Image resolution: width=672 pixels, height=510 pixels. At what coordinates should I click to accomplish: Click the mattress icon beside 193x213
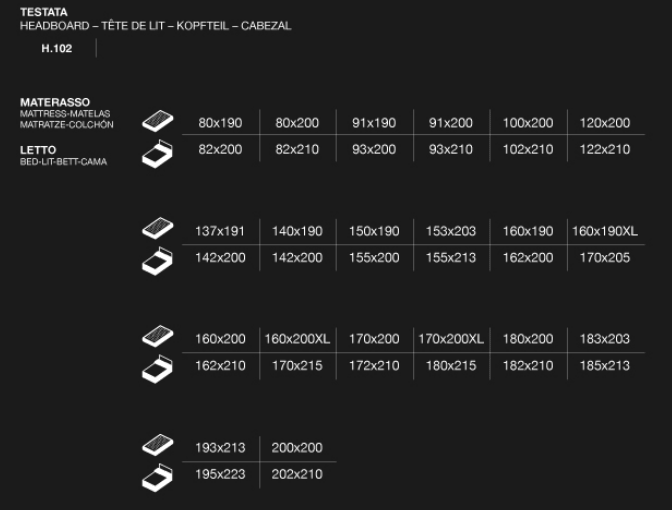point(158,445)
